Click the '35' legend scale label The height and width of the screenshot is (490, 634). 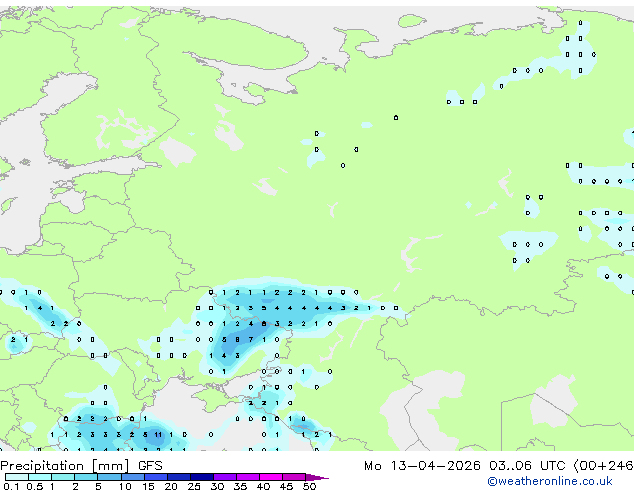coord(240,486)
